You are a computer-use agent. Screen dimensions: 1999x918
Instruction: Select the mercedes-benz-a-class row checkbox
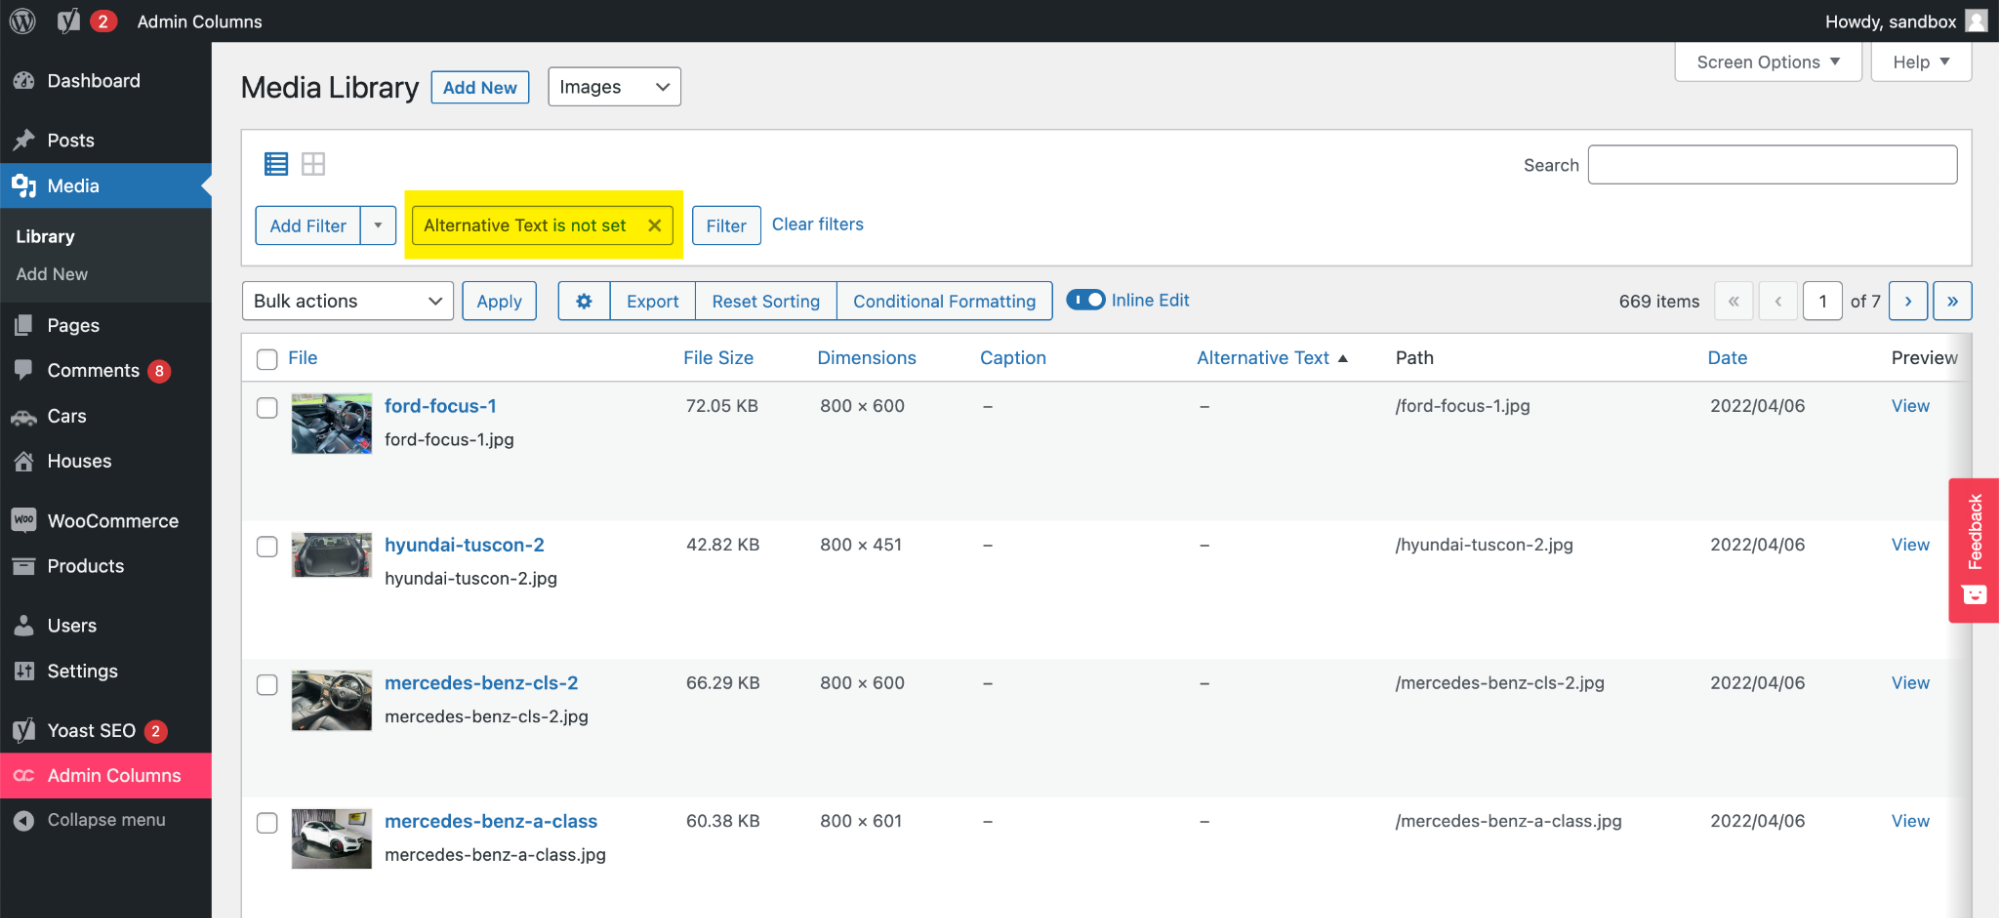(267, 822)
